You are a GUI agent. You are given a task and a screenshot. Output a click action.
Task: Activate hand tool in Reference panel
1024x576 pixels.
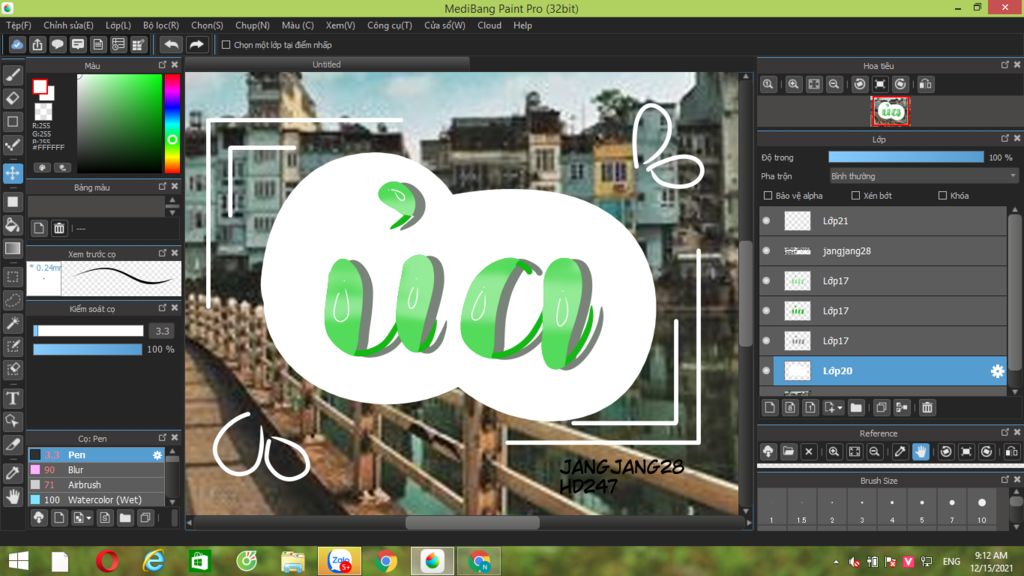pyautogui.click(x=920, y=452)
